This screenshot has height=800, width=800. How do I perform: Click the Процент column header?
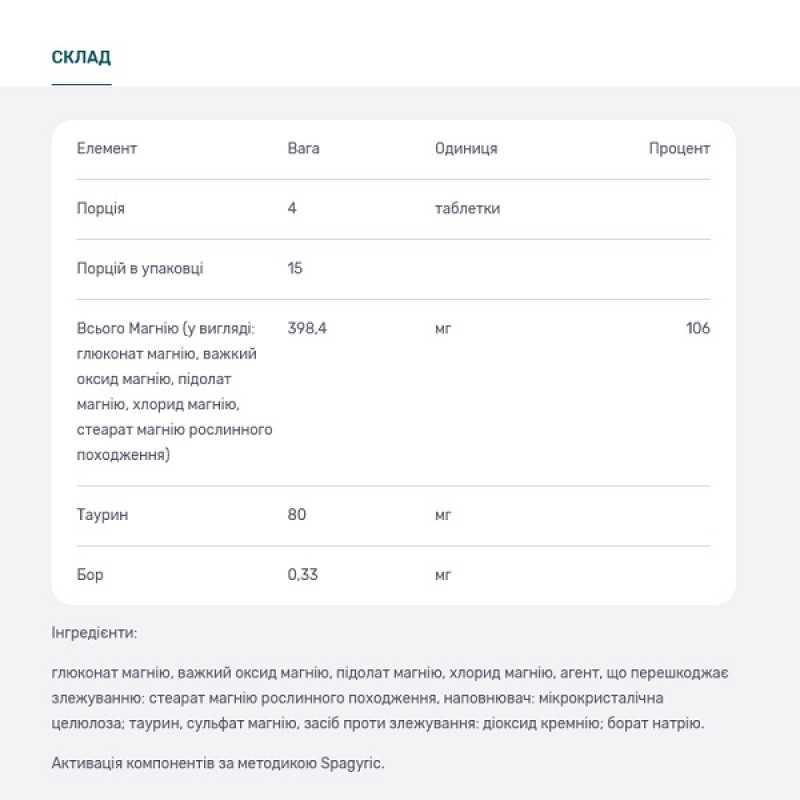click(679, 149)
